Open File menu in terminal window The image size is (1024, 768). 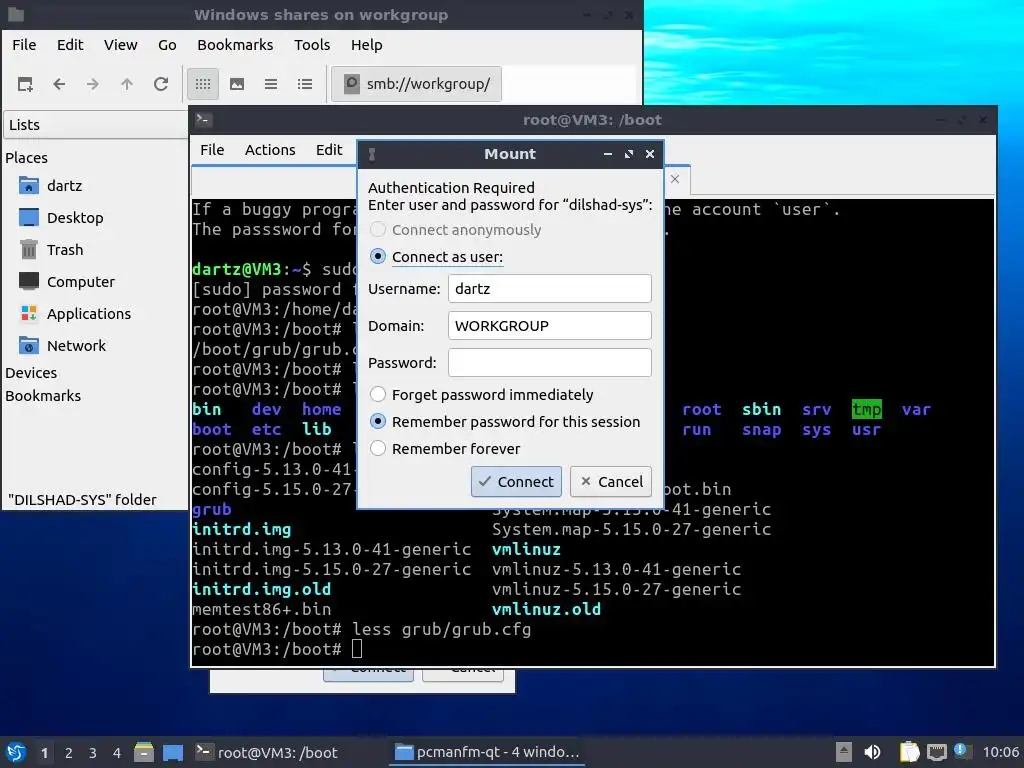(x=212, y=150)
